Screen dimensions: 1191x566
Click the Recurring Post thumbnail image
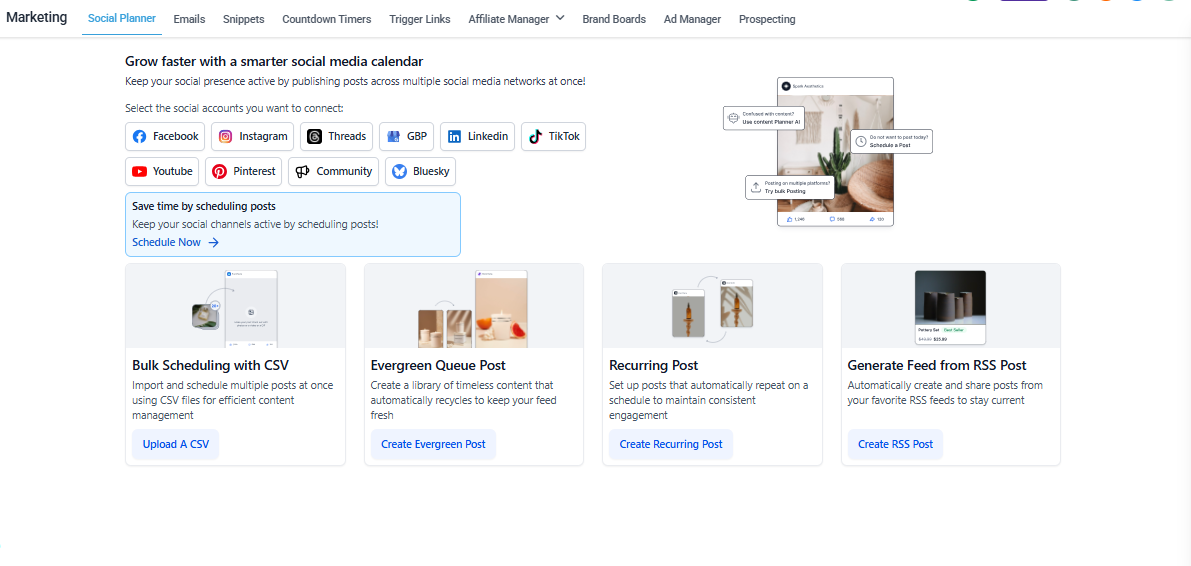coord(712,306)
